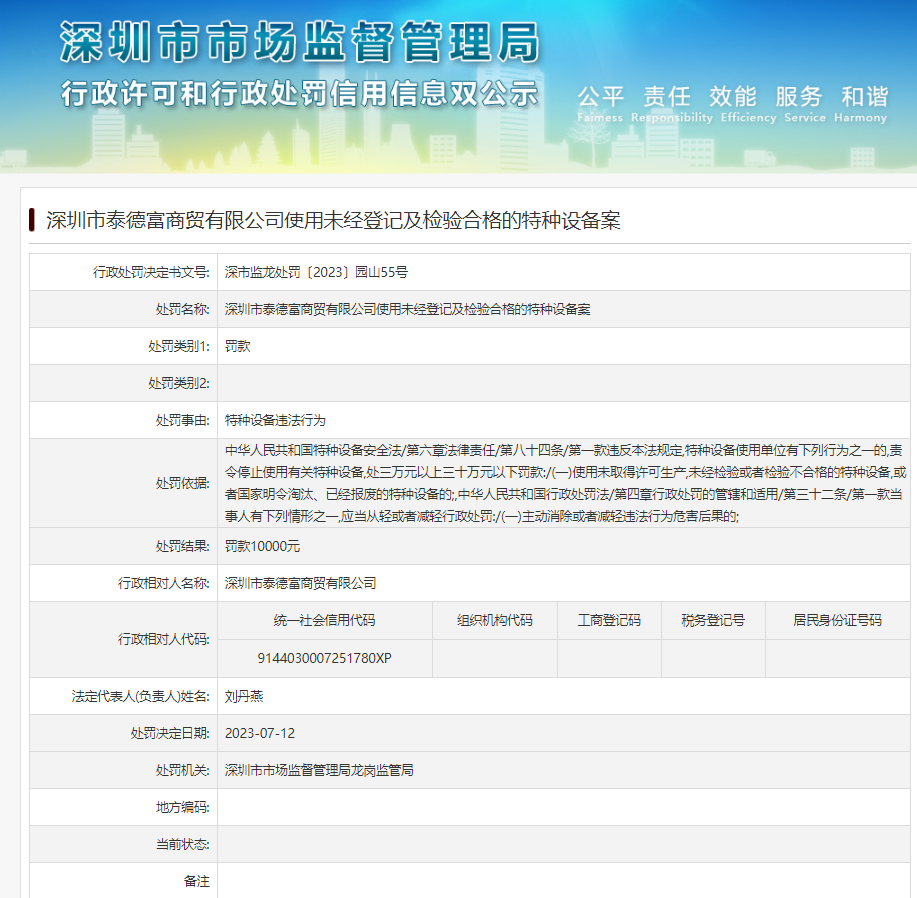
Task: Select the decision date 2023-07-12
Action: click(259, 733)
